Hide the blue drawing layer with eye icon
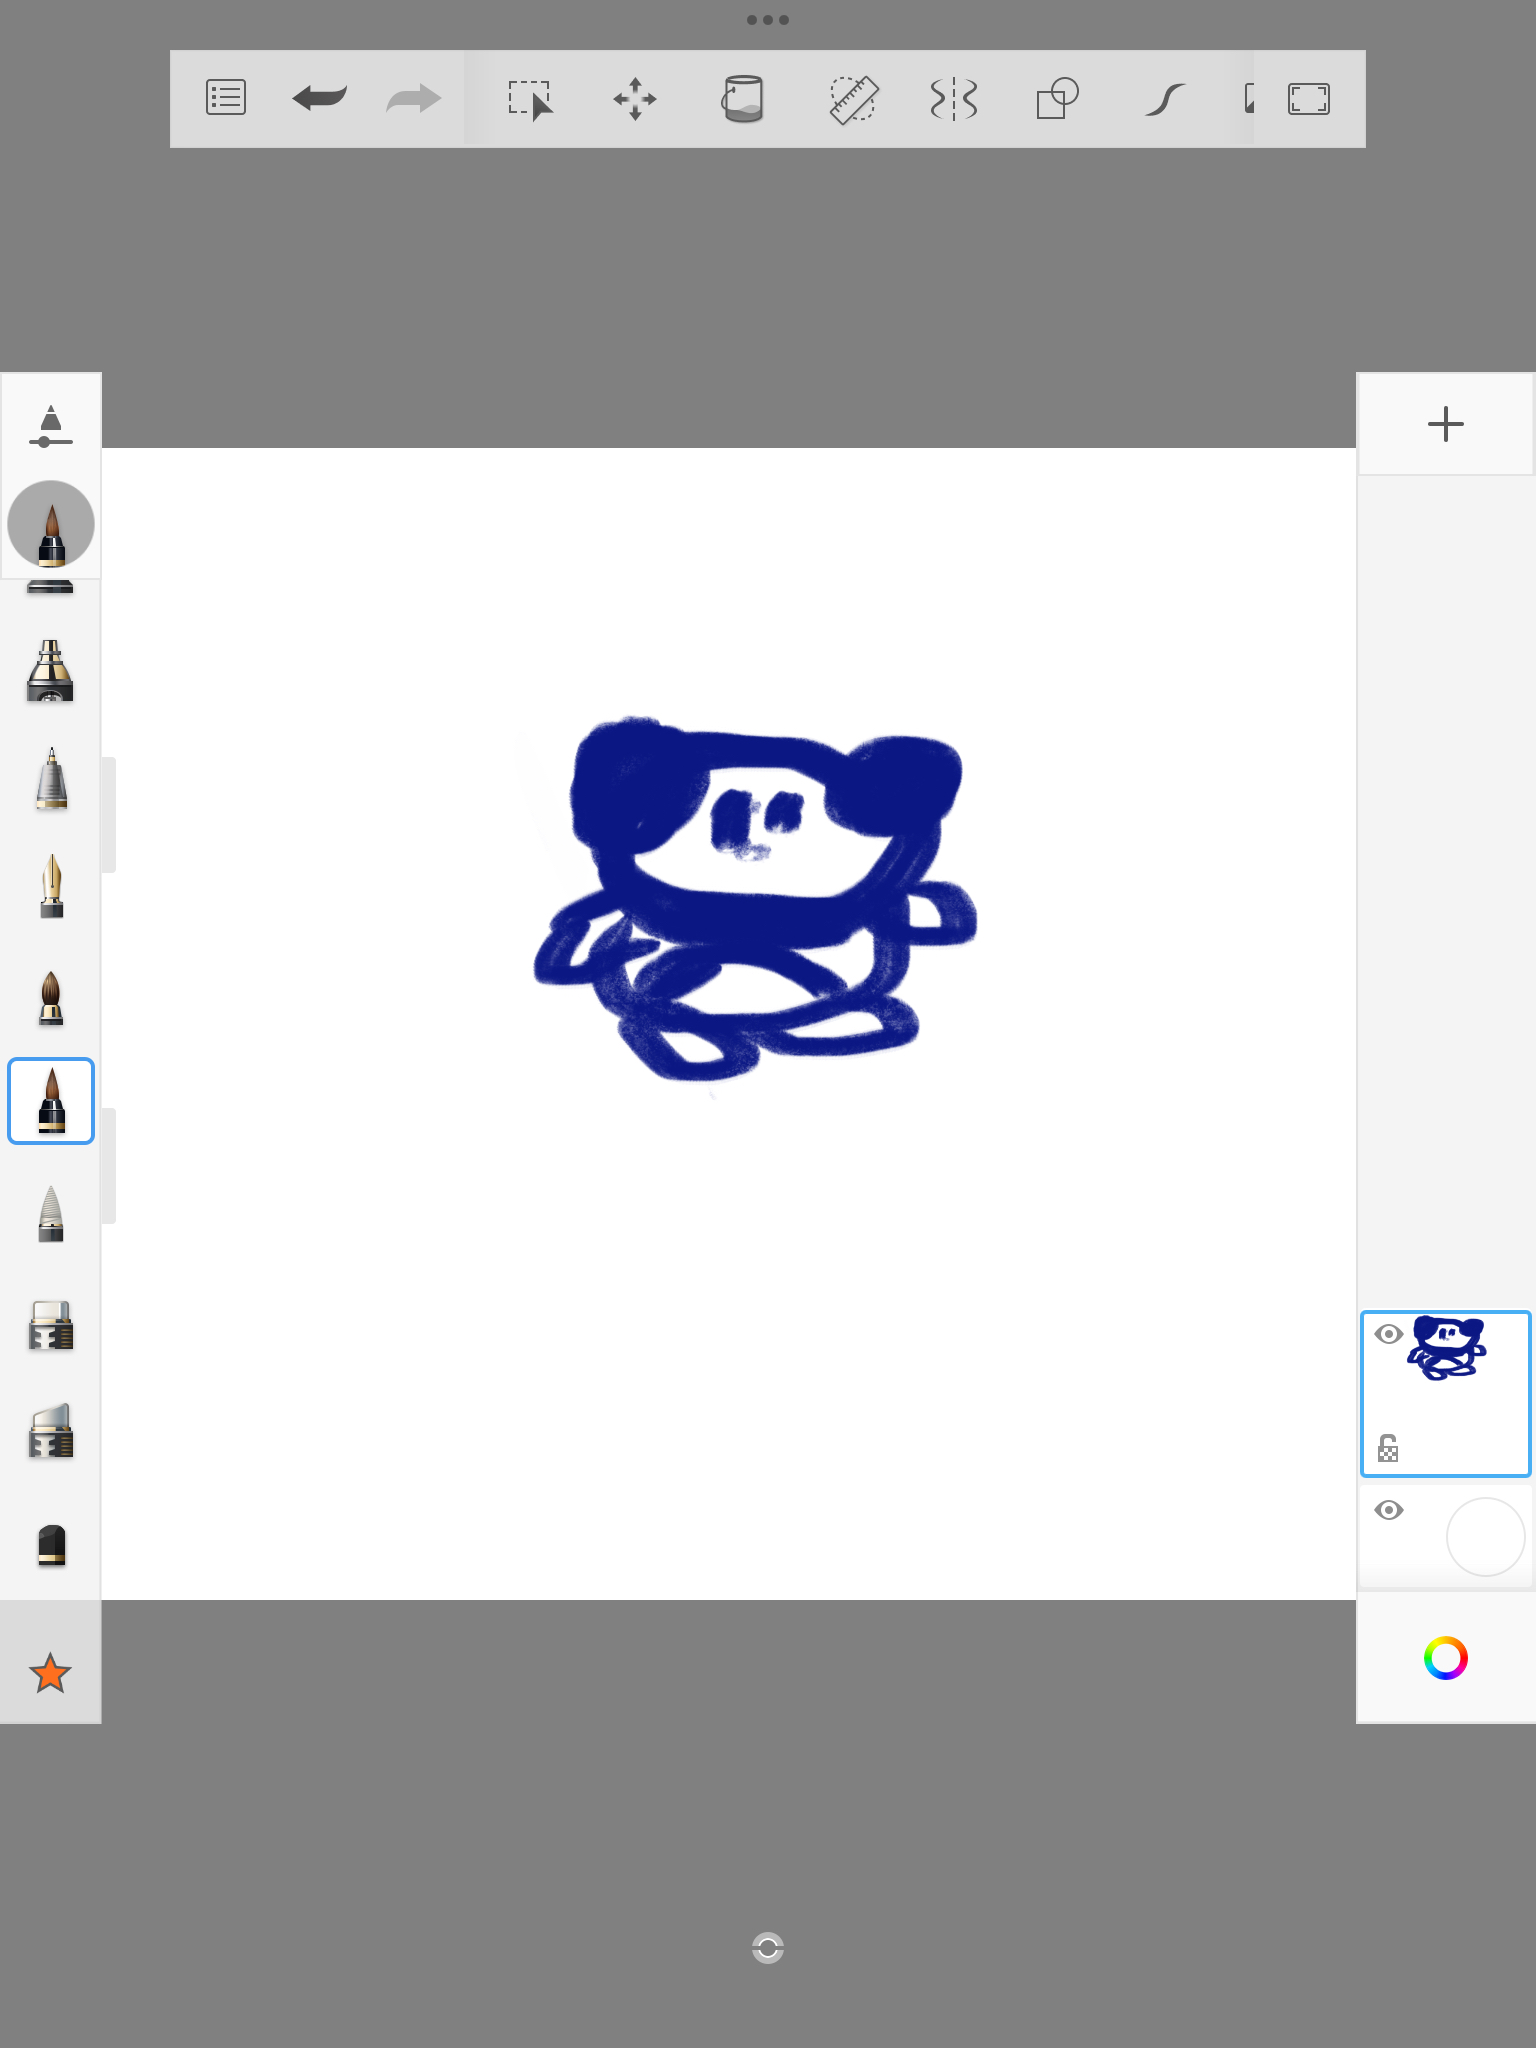The height and width of the screenshot is (2048, 1536). click(x=1388, y=1334)
